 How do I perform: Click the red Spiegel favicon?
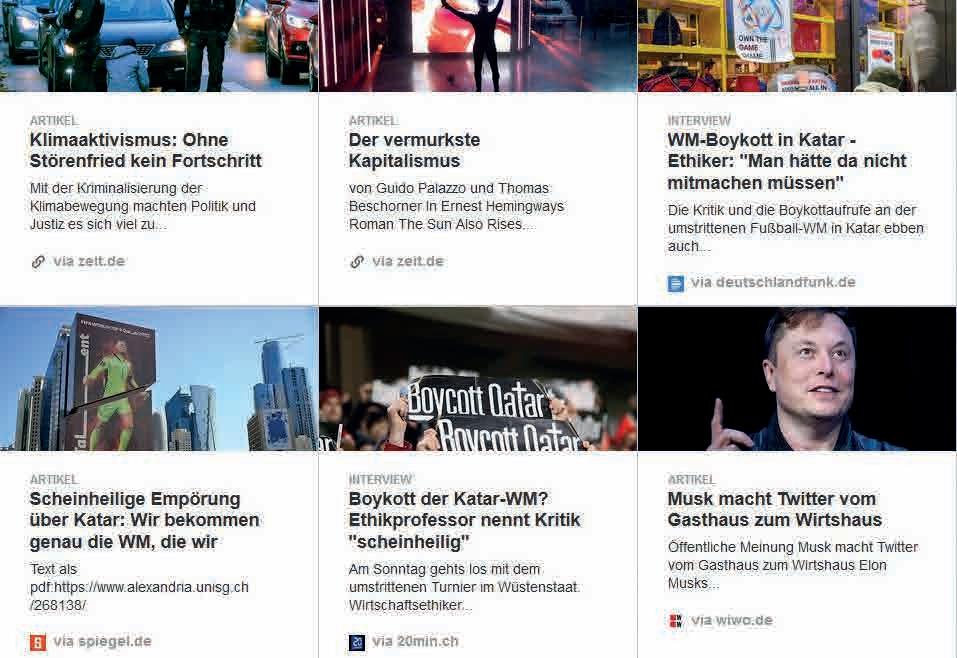[x=38, y=642]
